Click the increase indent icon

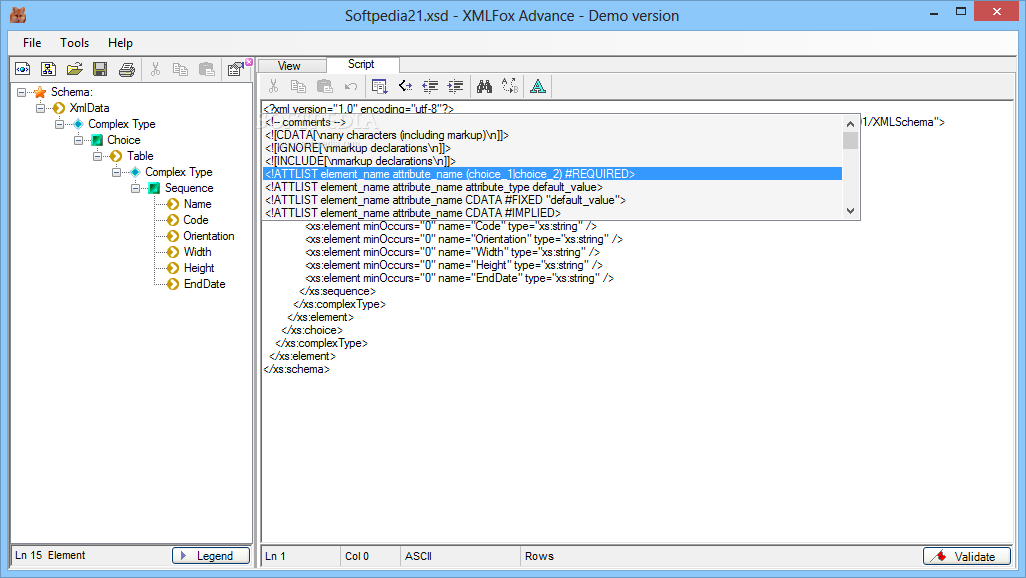(x=455, y=86)
